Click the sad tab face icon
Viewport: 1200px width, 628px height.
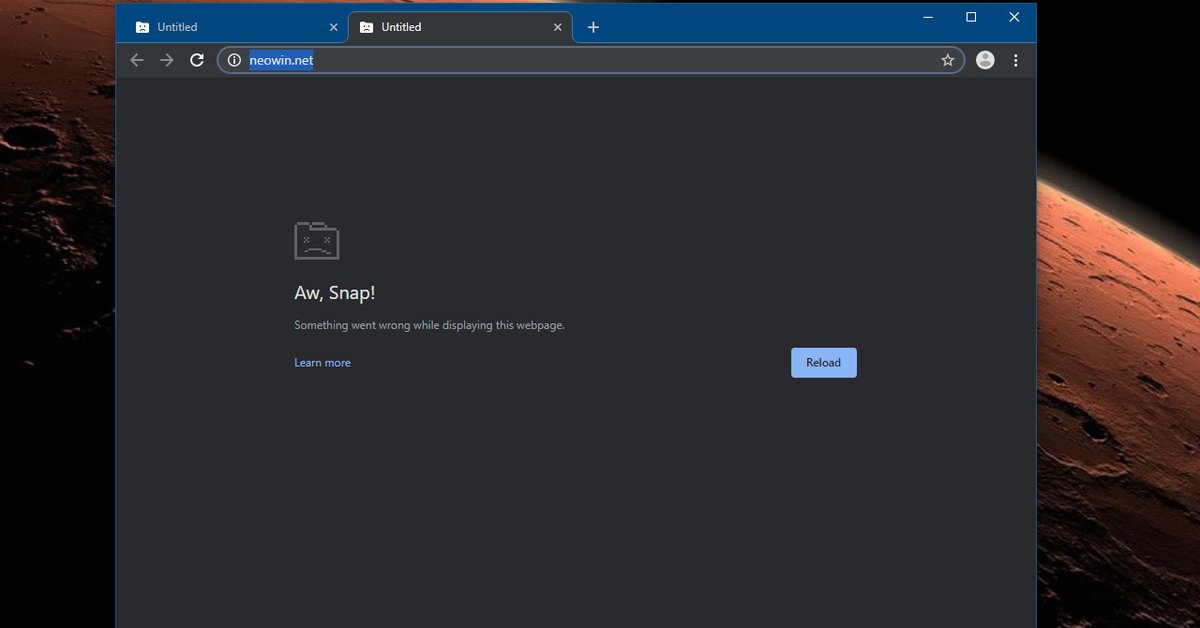[x=316, y=241]
